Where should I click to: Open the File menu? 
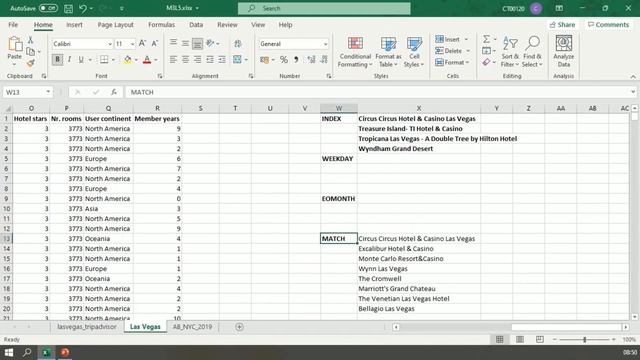[13, 25]
